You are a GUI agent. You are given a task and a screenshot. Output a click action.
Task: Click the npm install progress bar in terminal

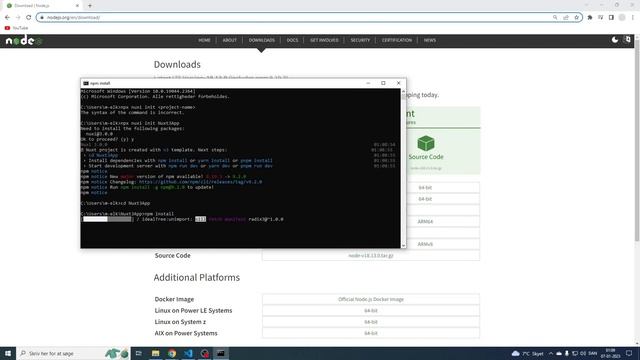[108, 219]
